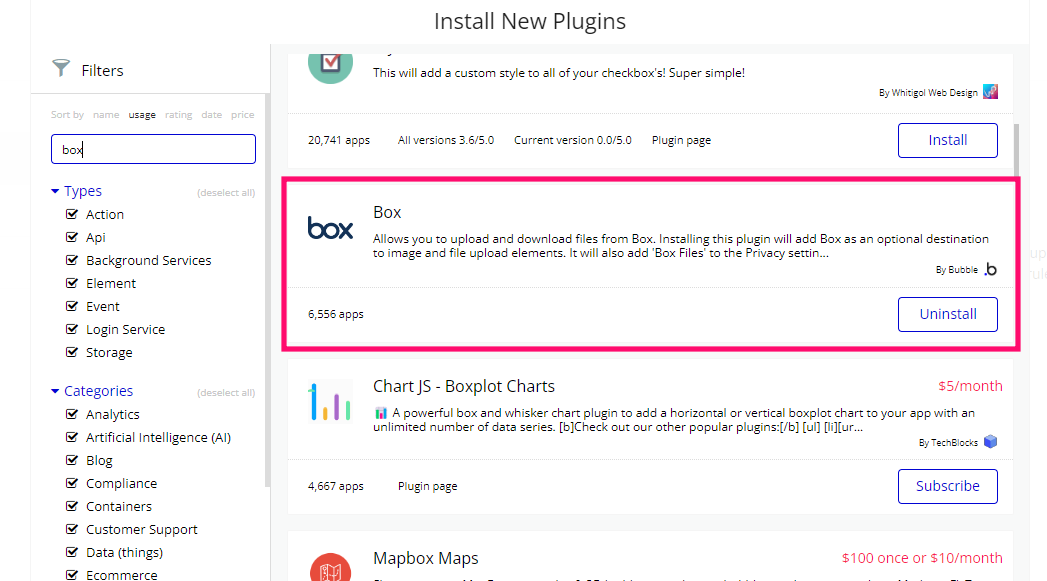Toggle the Data (things) checkbox
This screenshot has height=581, width=1047.
(x=72, y=552)
